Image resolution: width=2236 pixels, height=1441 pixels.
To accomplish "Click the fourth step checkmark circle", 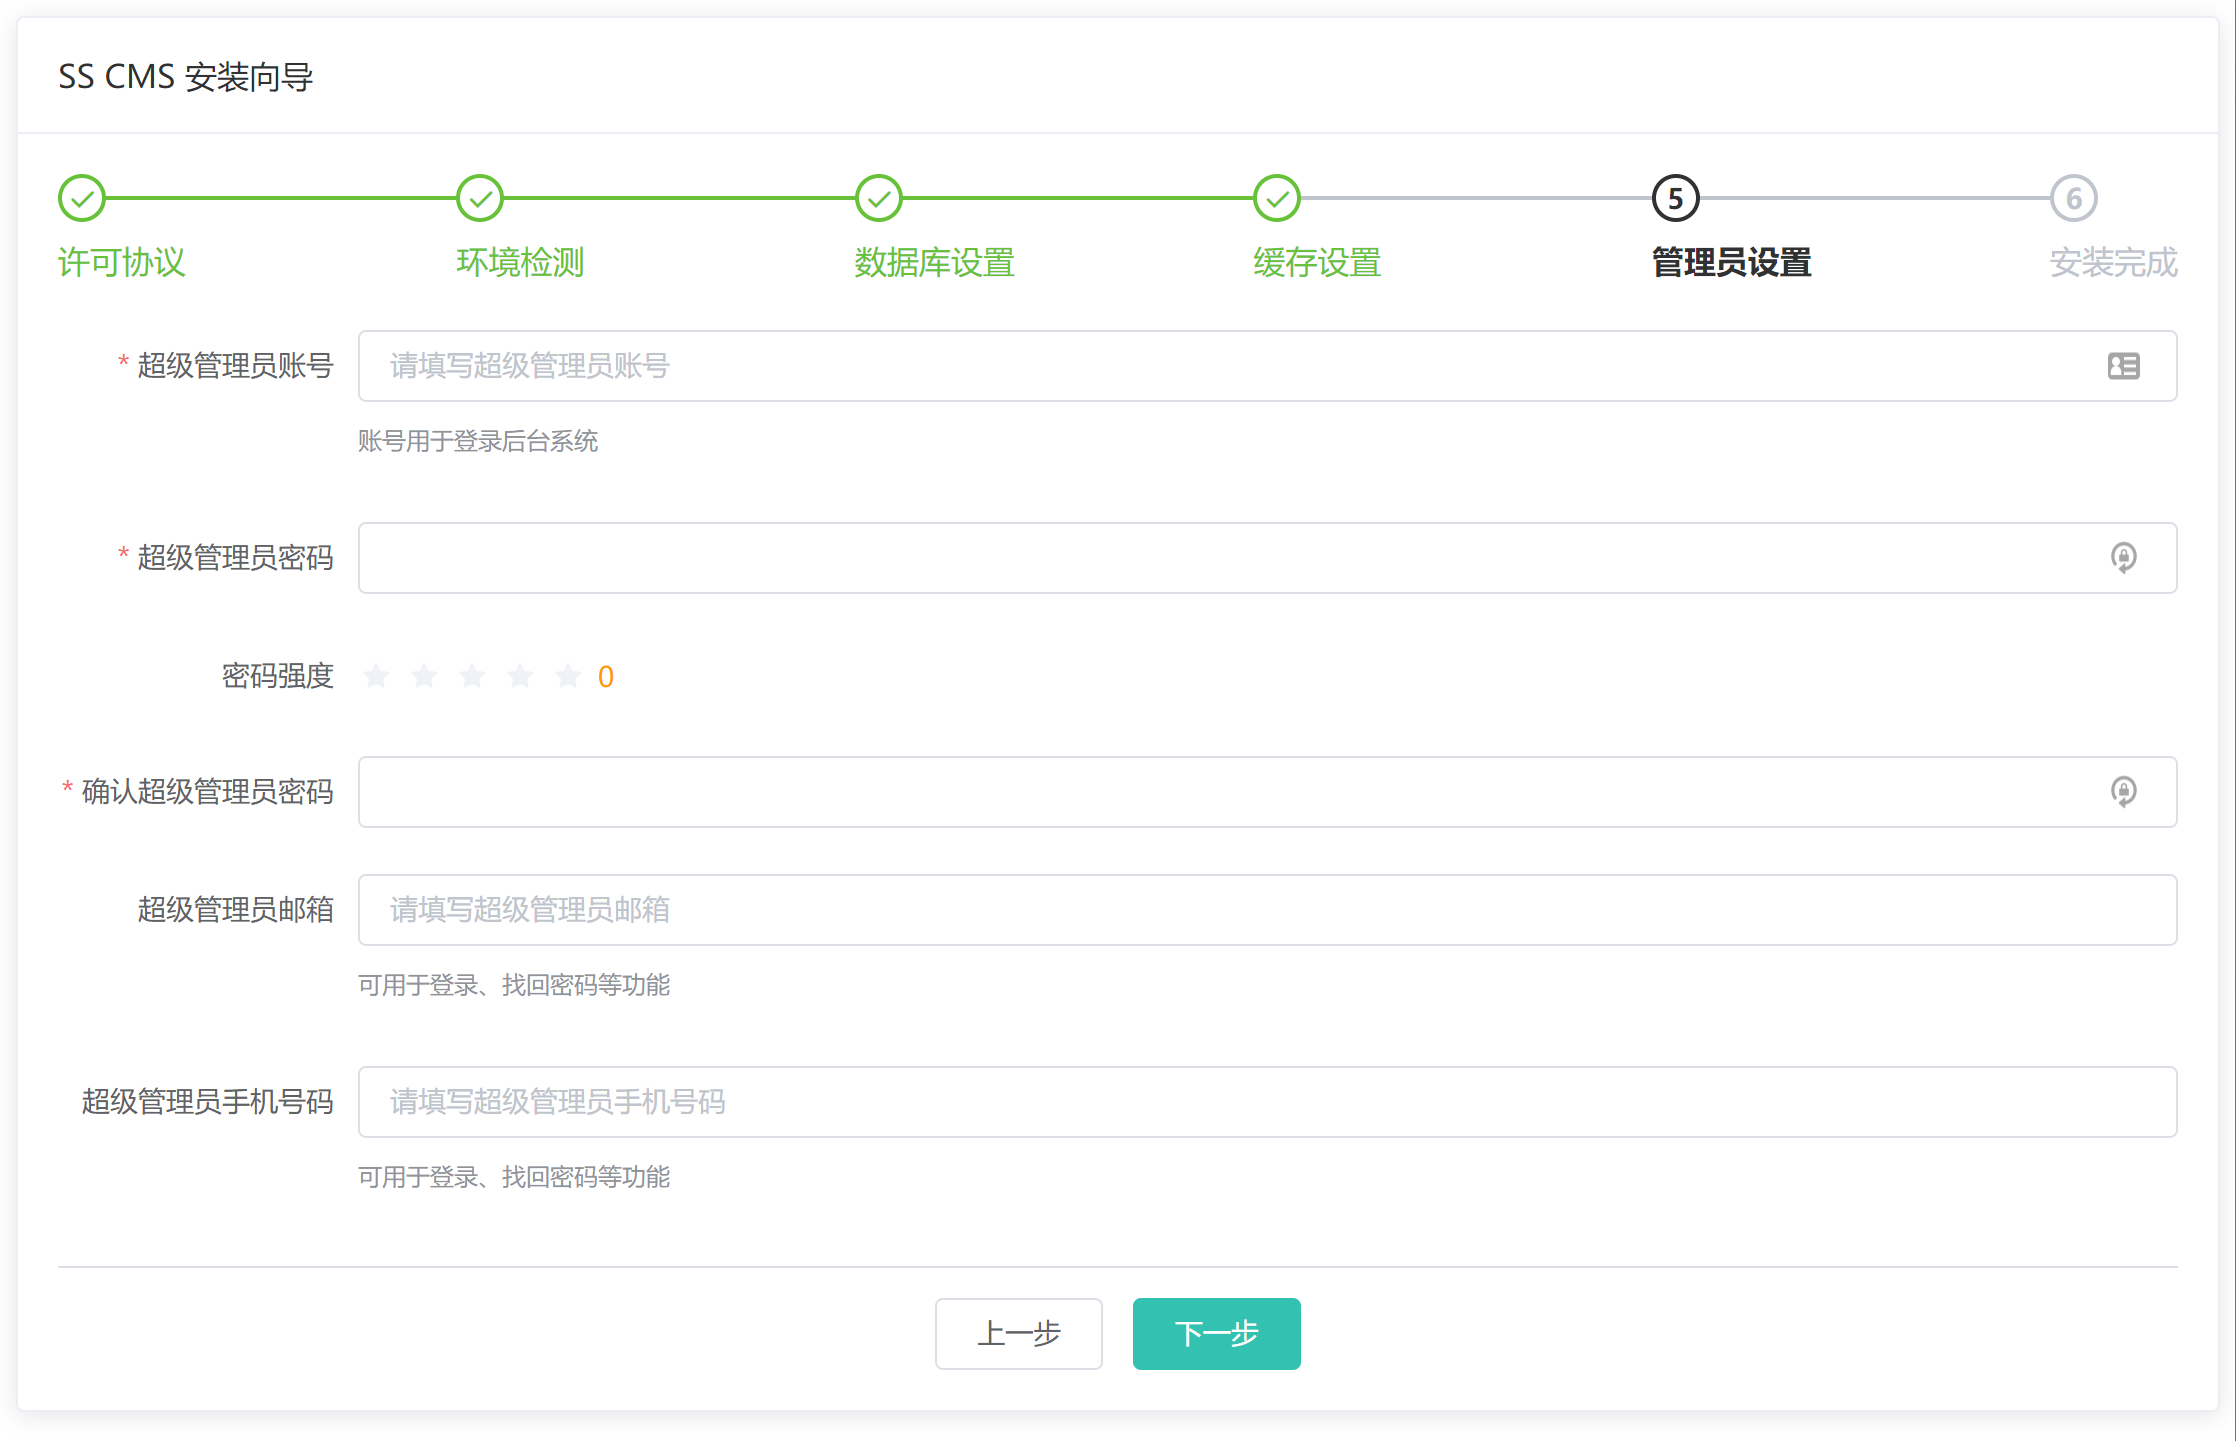I will click(x=1277, y=198).
